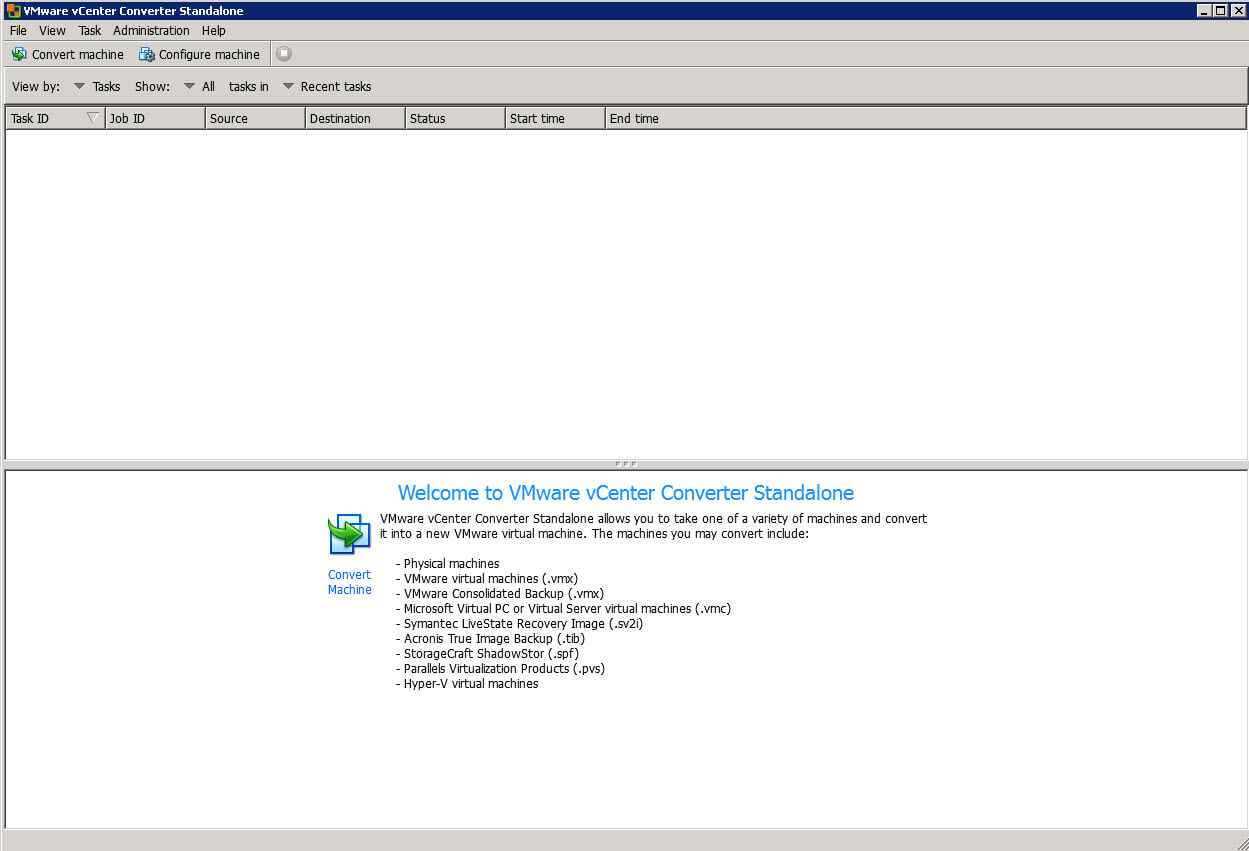Open the Task menu
1249x851 pixels.
[x=90, y=31]
